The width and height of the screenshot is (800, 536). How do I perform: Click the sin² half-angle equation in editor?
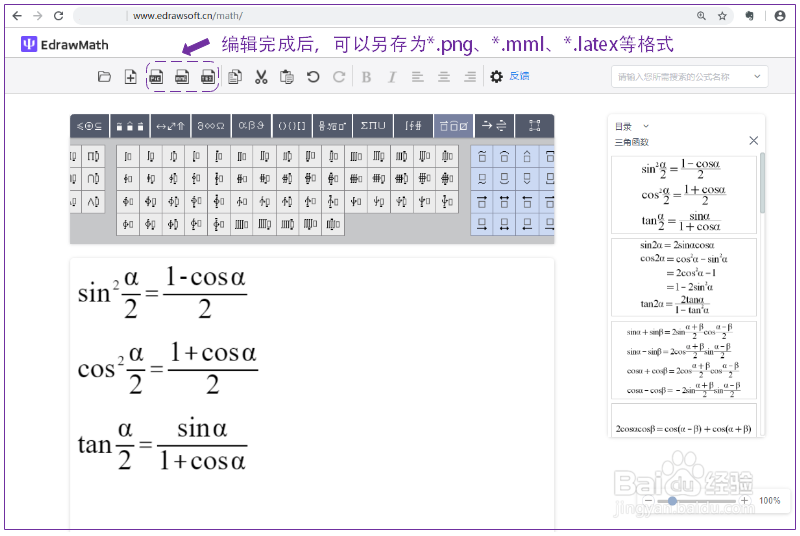tap(162, 294)
